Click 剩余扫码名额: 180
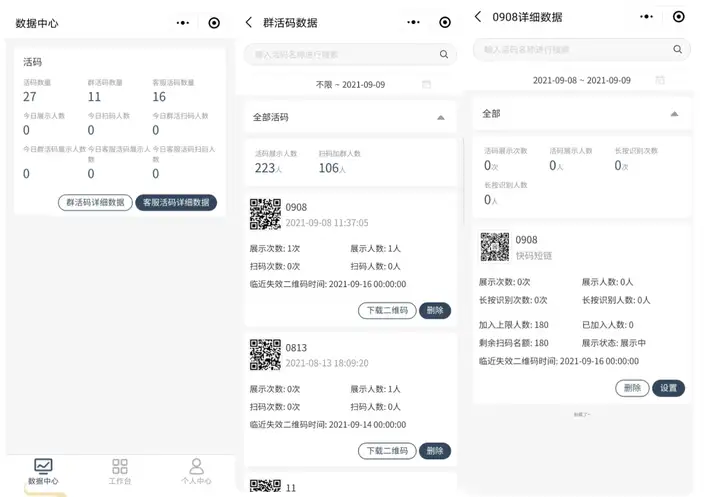 pos(513,343)
